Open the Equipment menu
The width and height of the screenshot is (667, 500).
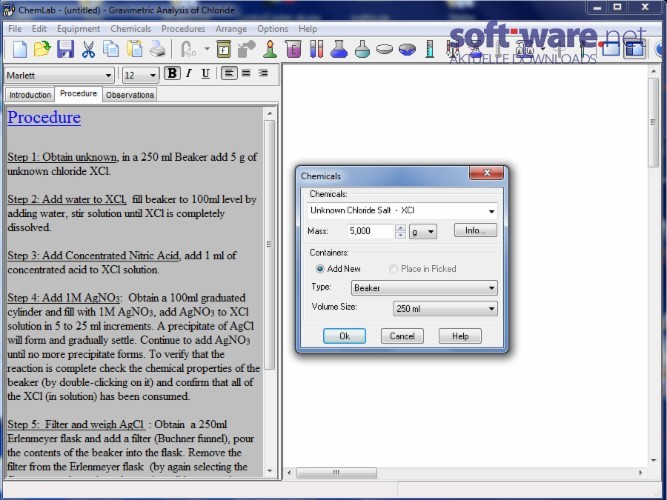pyautogui.click(x=79, y=29)
